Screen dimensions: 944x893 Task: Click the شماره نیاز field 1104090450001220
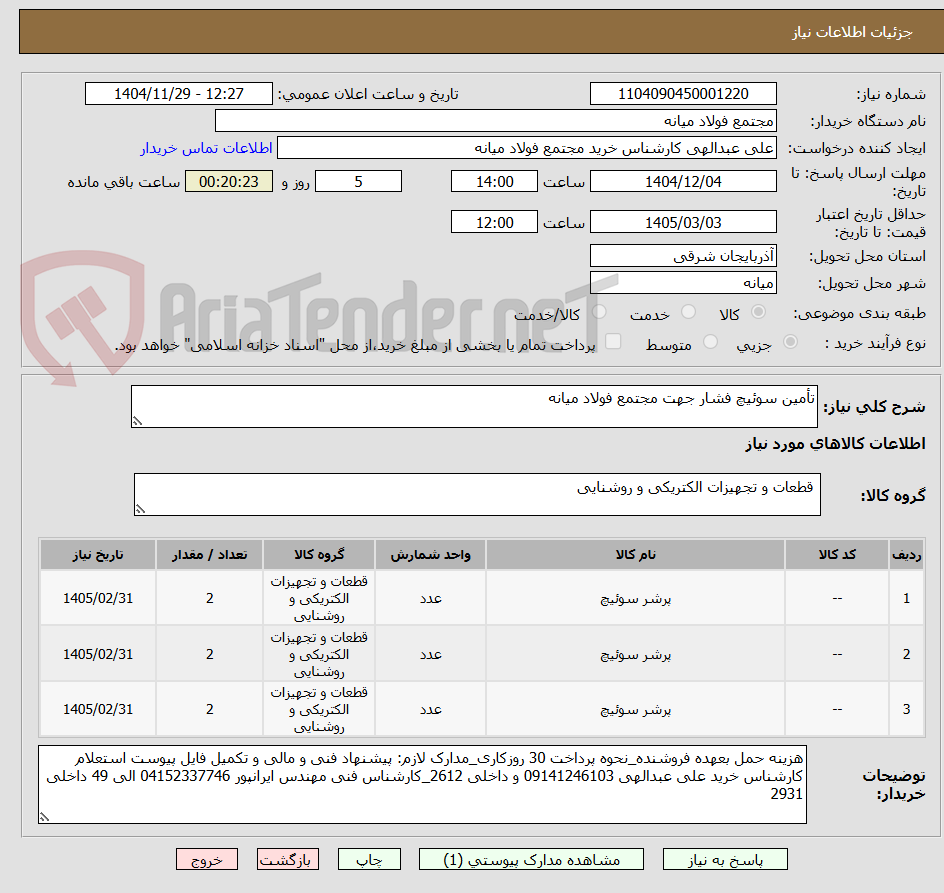click(x=683, y=94)
